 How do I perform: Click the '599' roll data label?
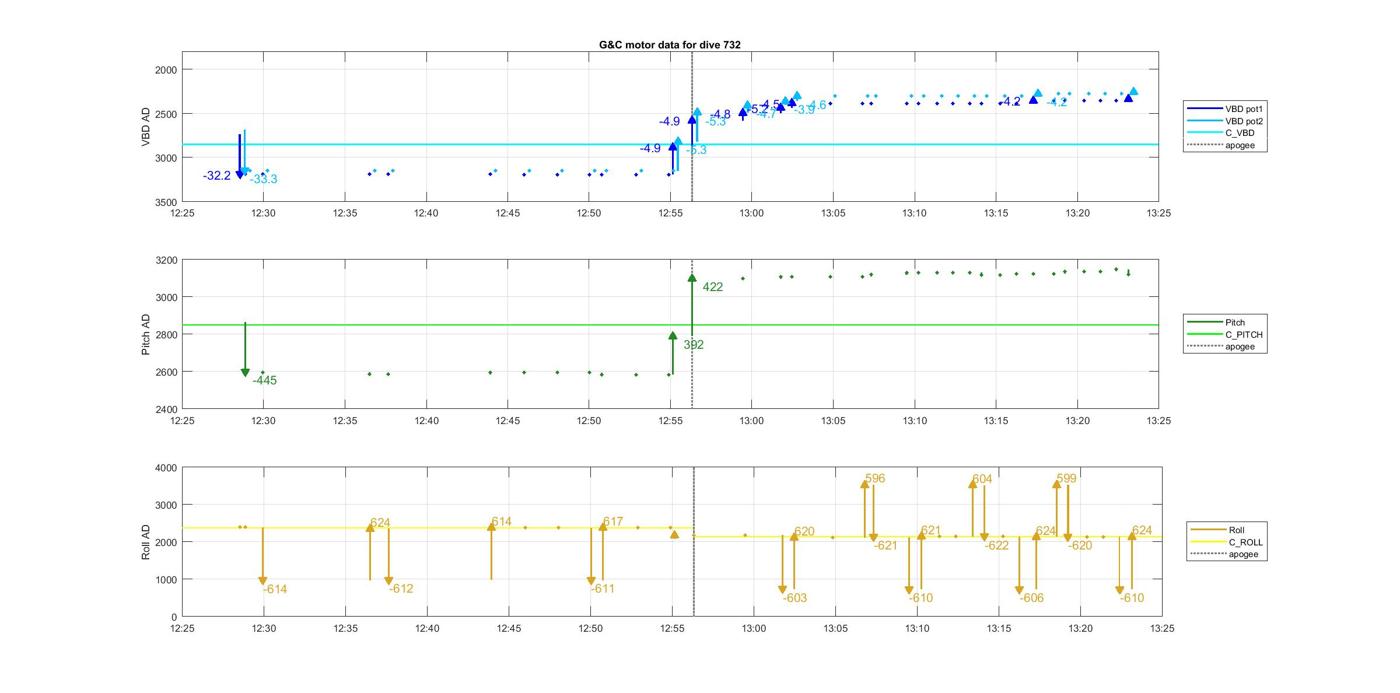coord(1066,479)
